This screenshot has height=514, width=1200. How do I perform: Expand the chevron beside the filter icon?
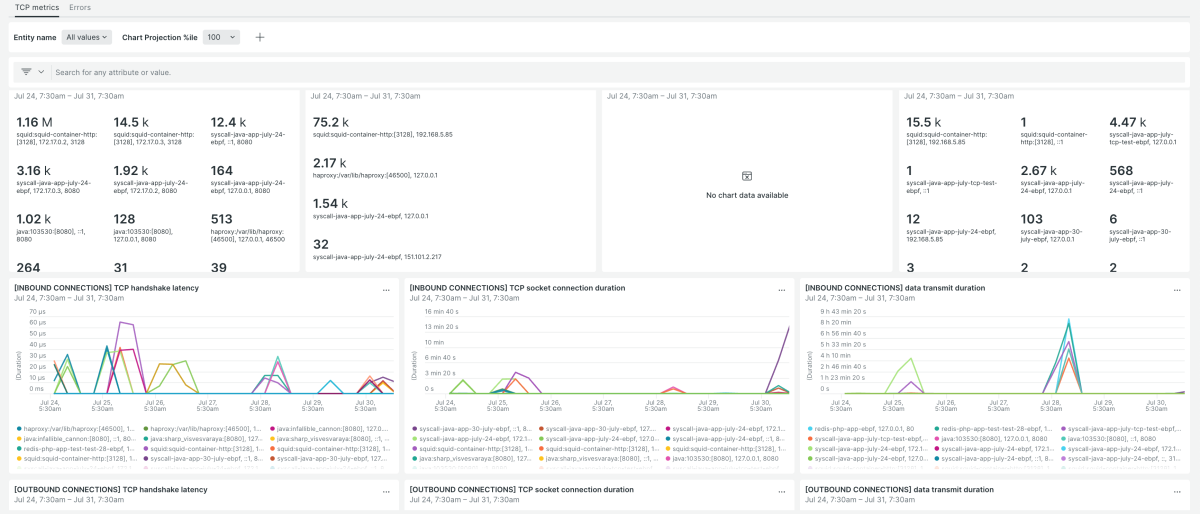41,72
